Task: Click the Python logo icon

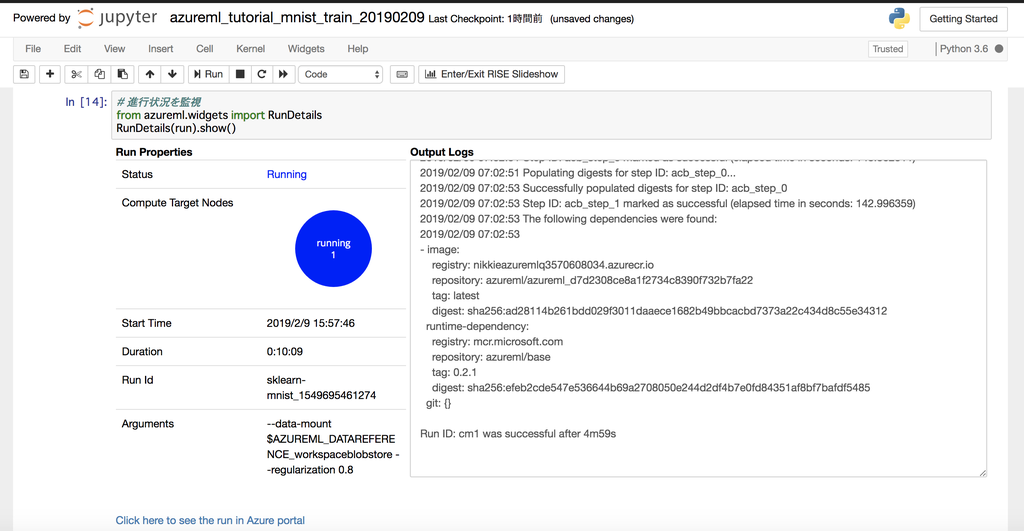Action: 899,18
